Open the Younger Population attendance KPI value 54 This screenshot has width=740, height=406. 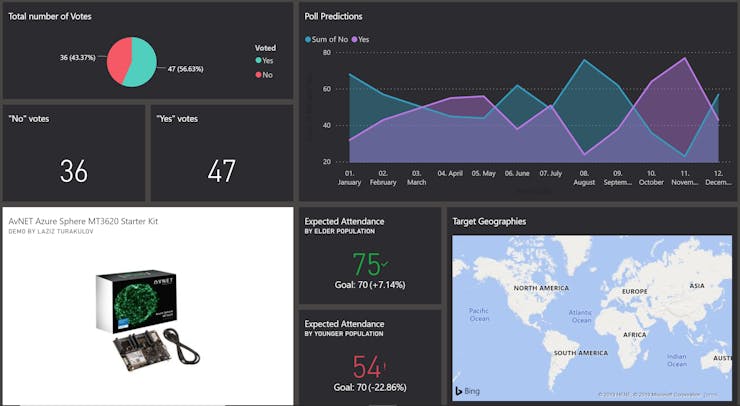point(367,366)
